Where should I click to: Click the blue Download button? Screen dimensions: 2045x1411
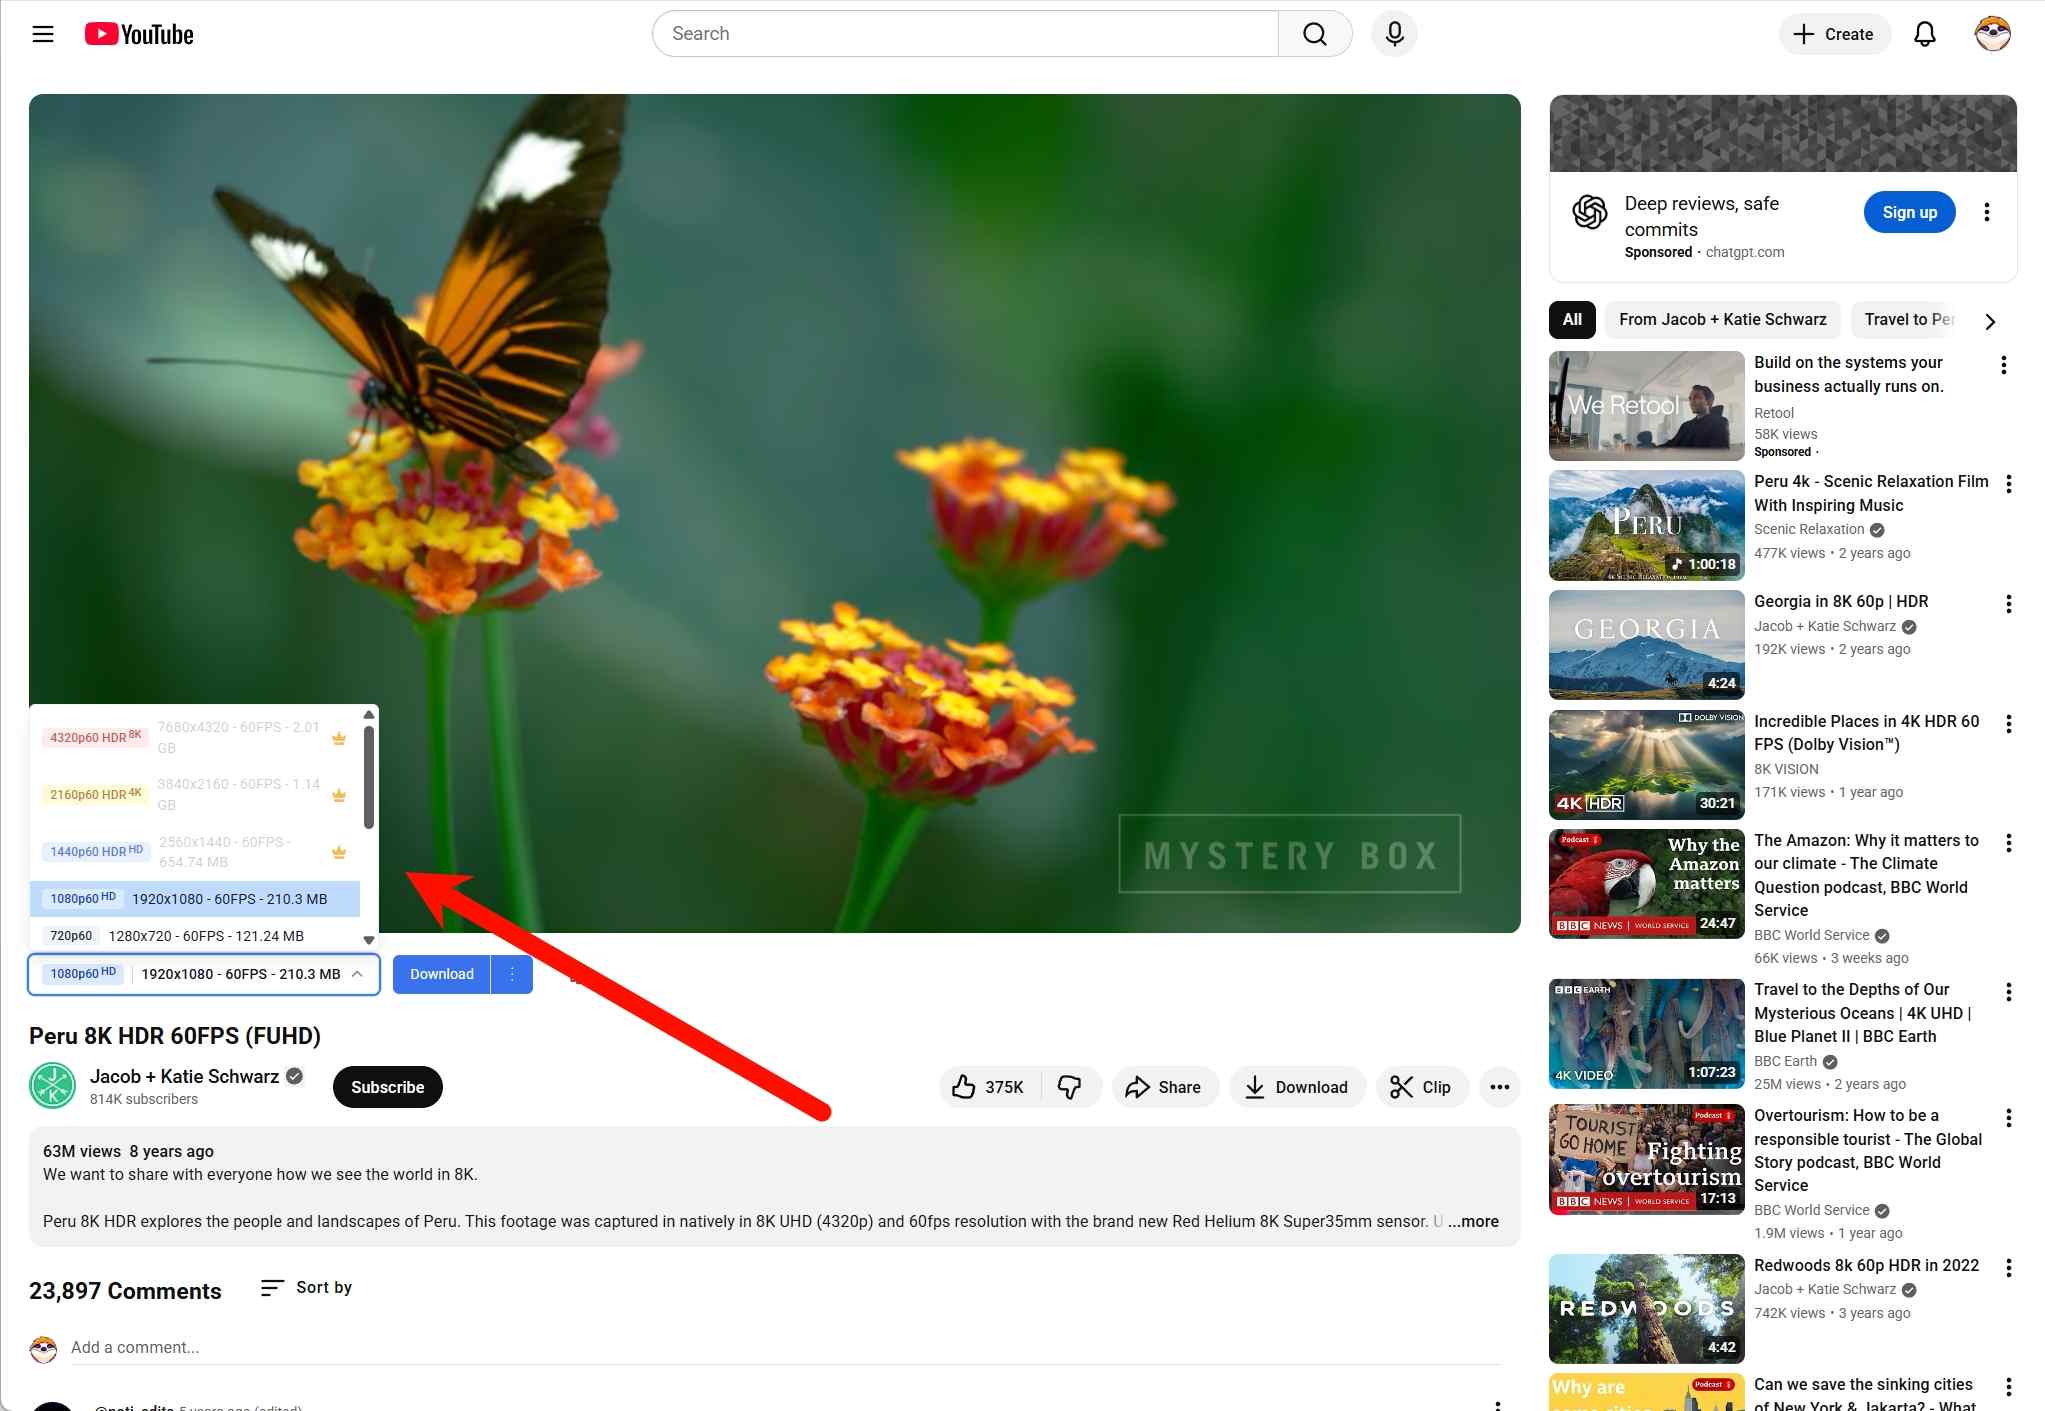441,974
